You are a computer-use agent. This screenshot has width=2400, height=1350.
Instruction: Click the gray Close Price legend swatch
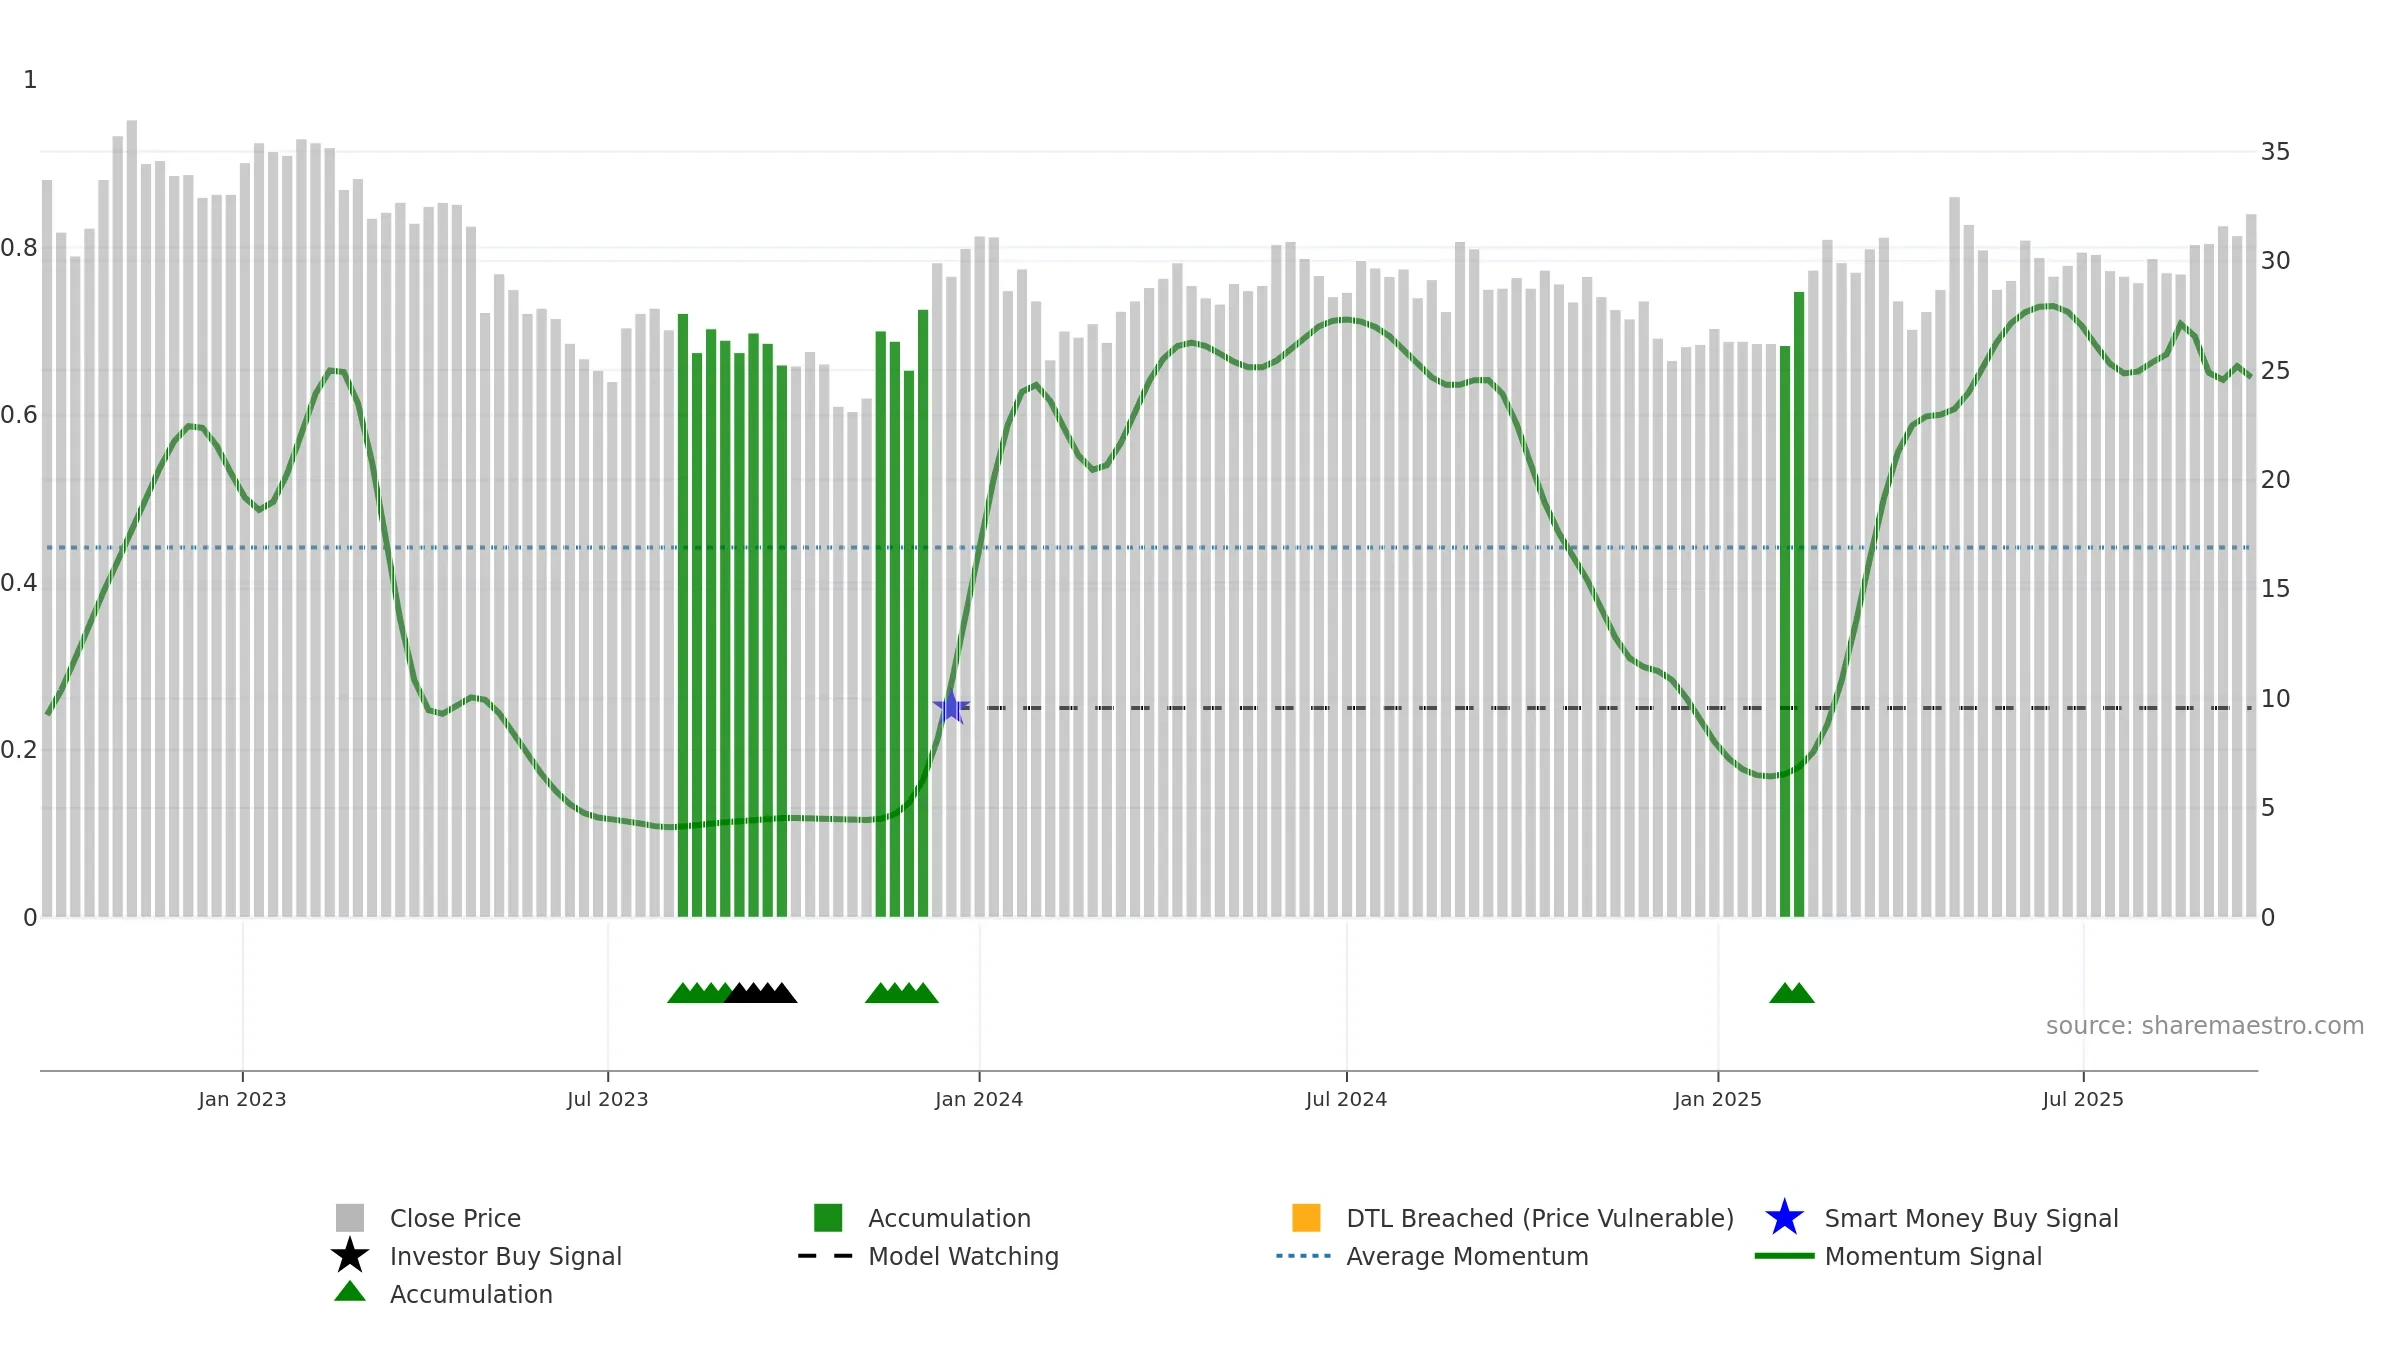pos(350,1218)
